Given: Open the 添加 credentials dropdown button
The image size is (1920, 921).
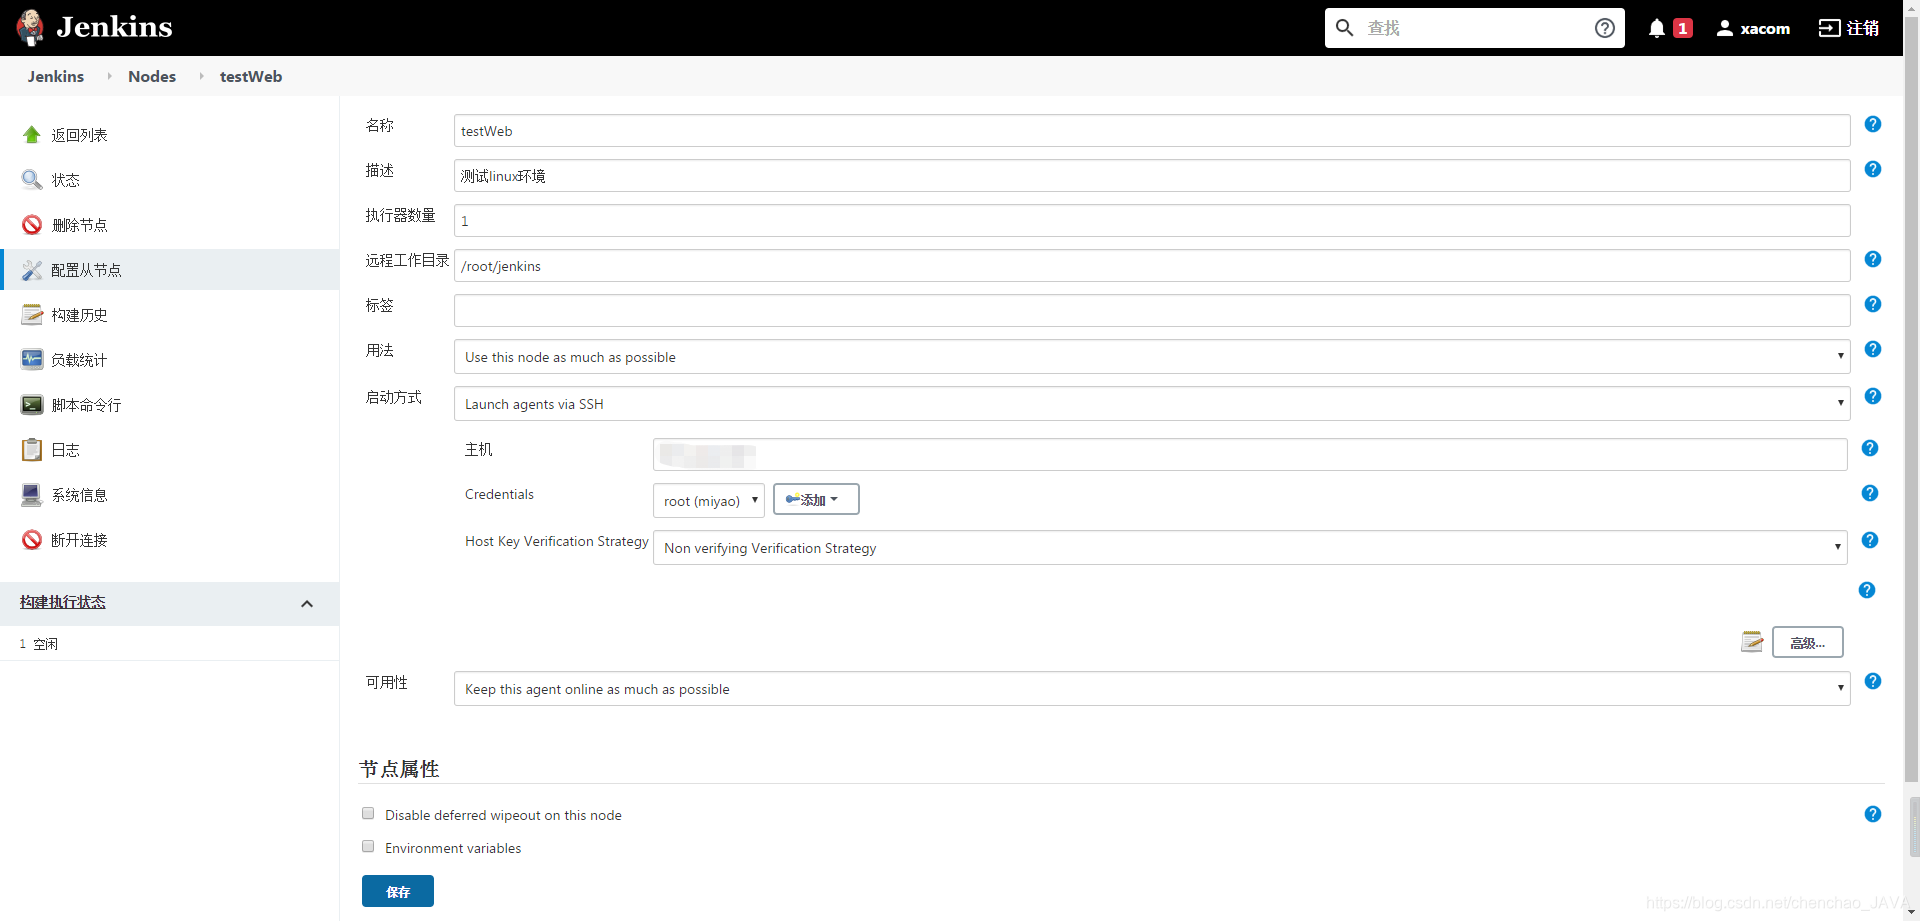Looking at the screenshot, I should 816,499.
